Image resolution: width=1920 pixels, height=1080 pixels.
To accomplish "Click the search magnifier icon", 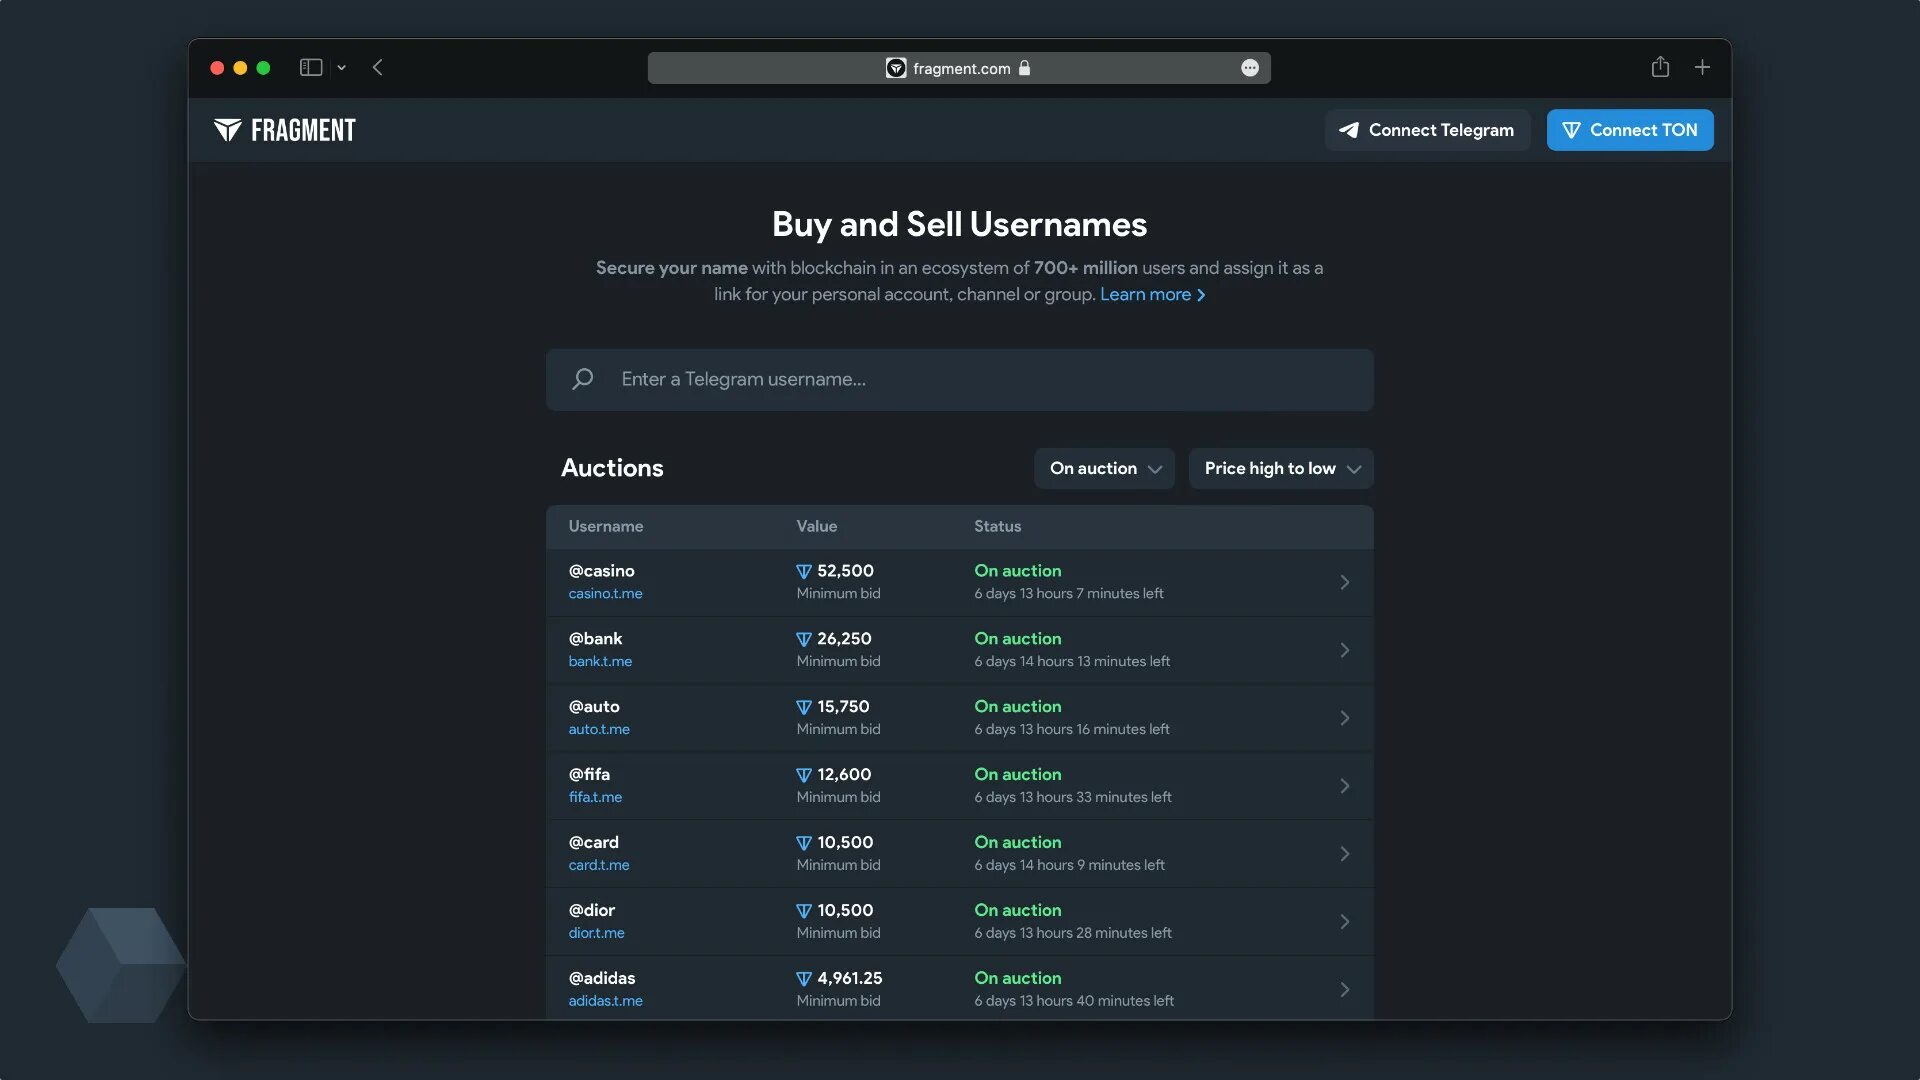I will 584,380.
